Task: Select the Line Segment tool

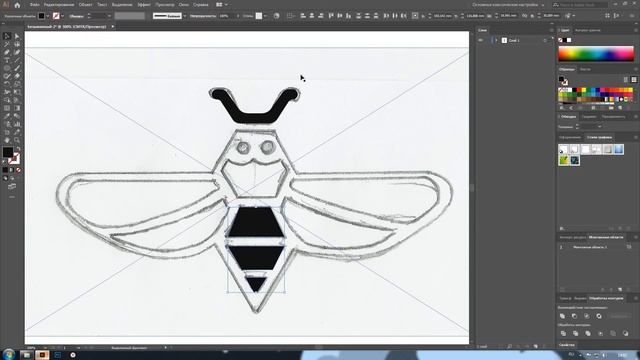Action: point(17,60)
